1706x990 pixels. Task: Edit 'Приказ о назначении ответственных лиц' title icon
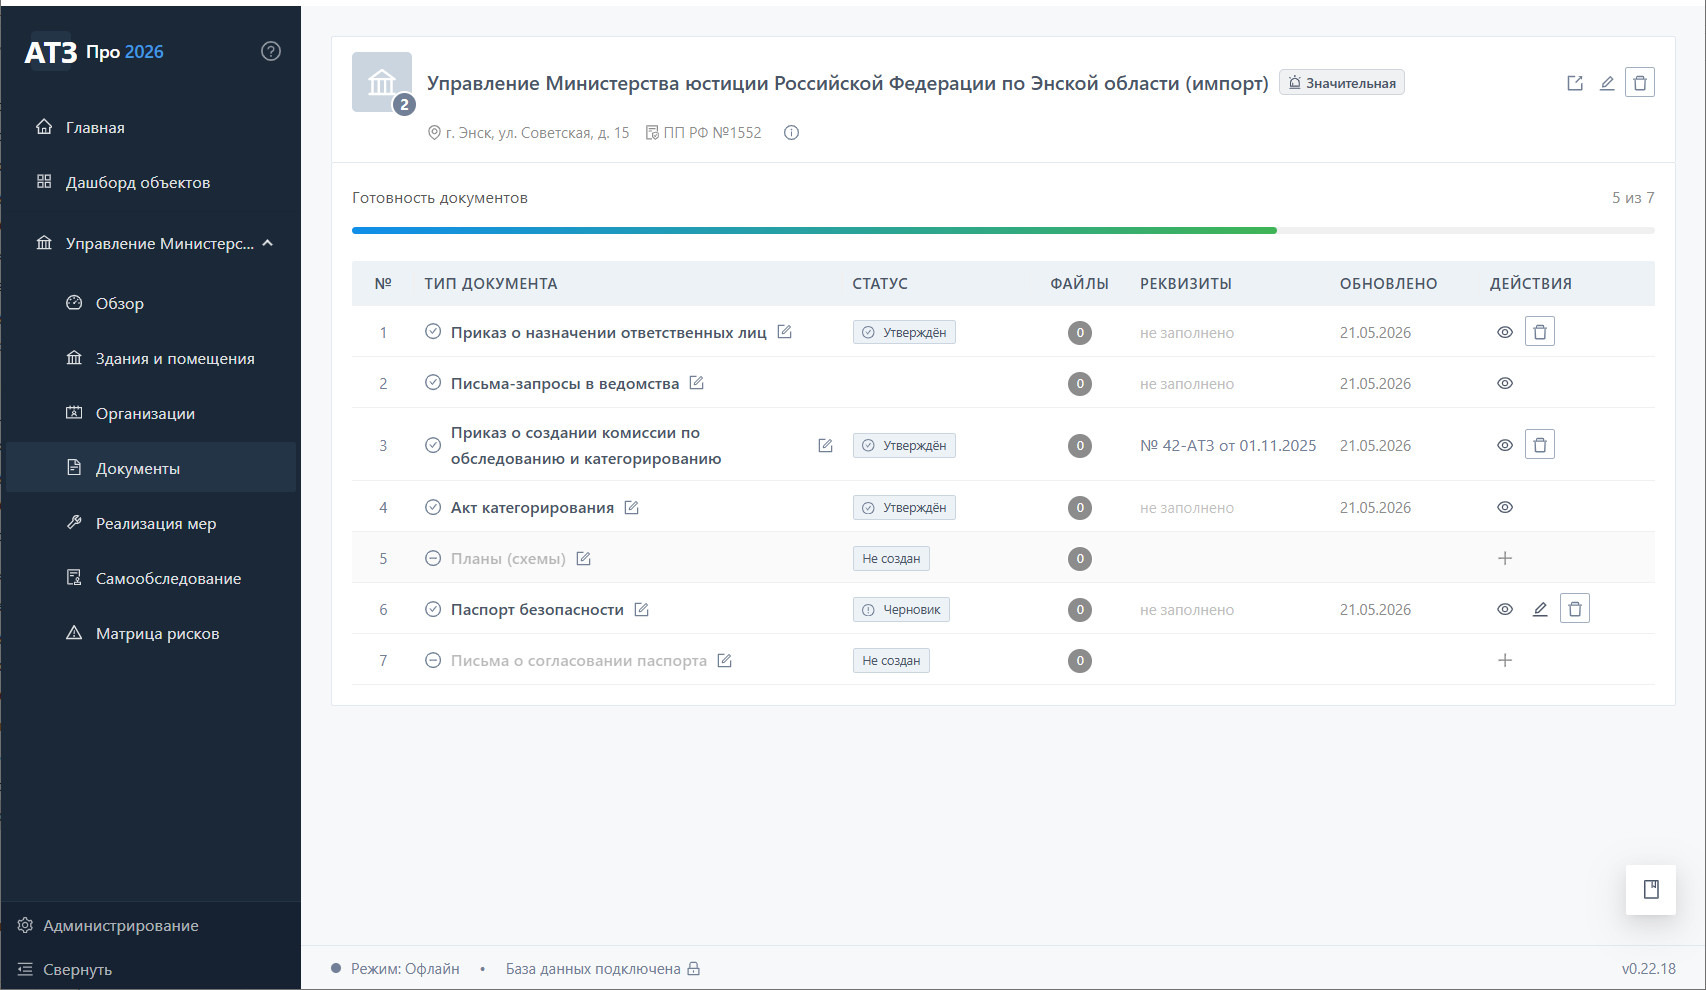pyautogui.click(x=785, y=332)
